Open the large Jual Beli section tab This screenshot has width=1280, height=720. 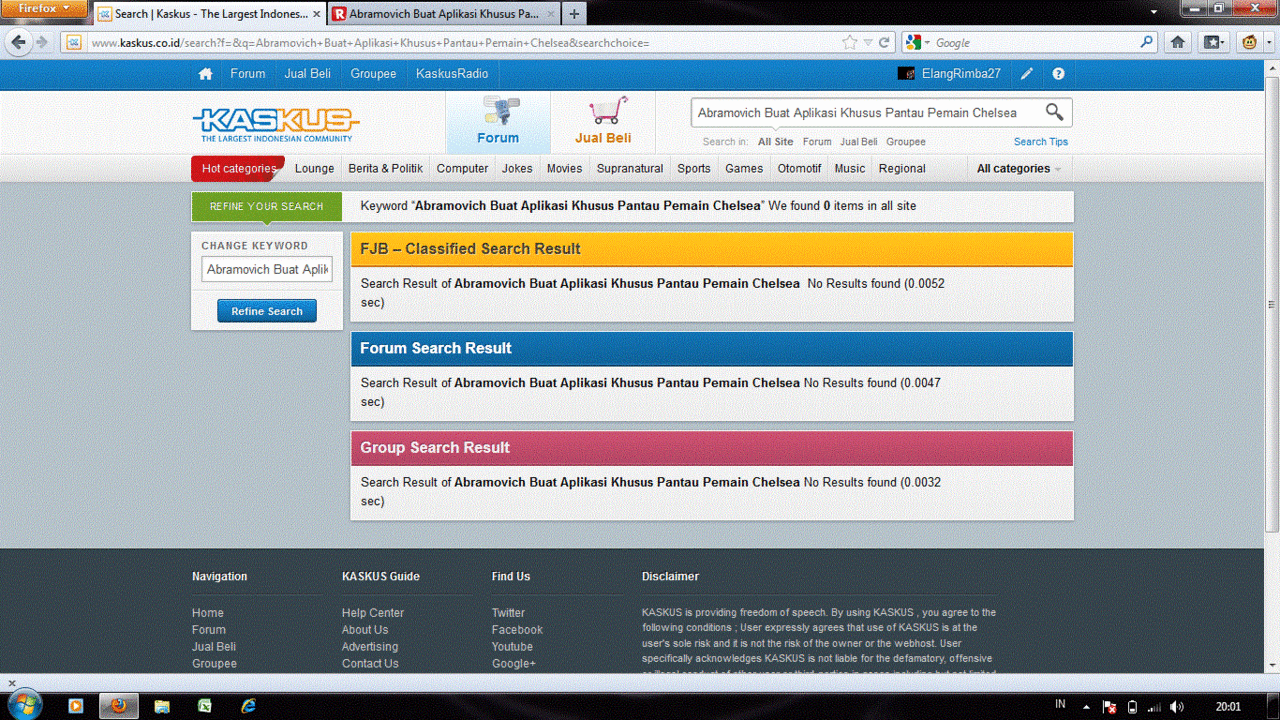click(x=603, y=123)
